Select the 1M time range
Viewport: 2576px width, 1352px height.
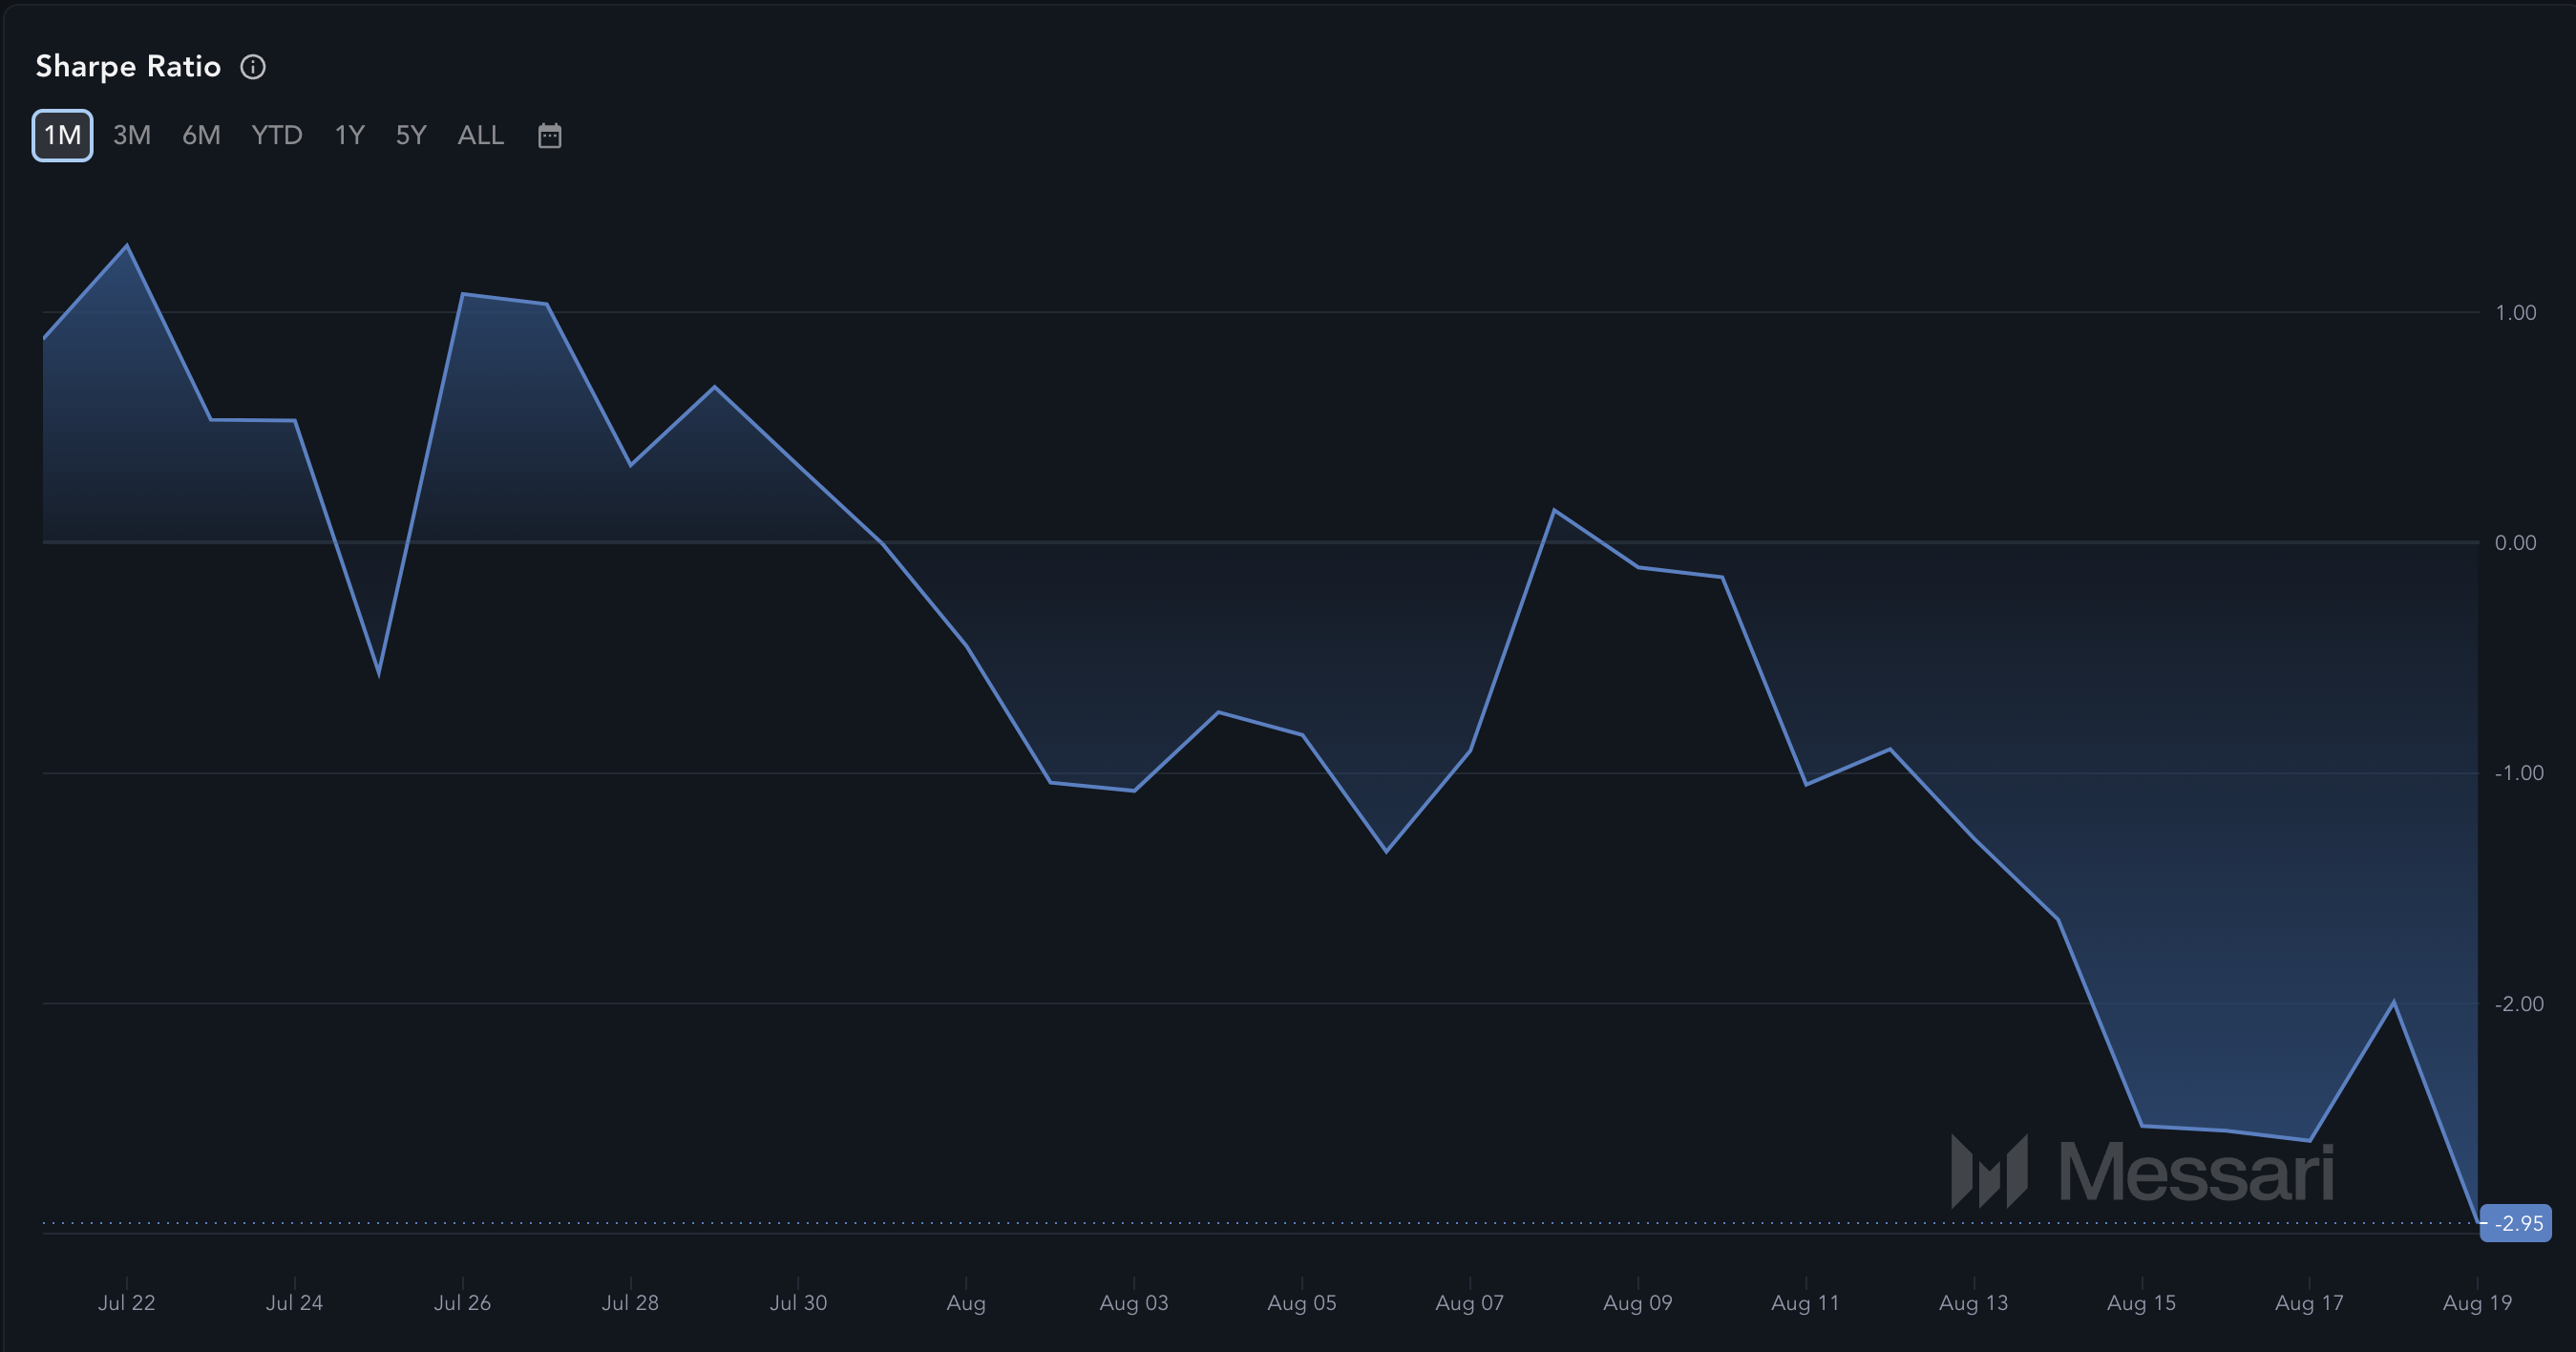coord(62,135)
